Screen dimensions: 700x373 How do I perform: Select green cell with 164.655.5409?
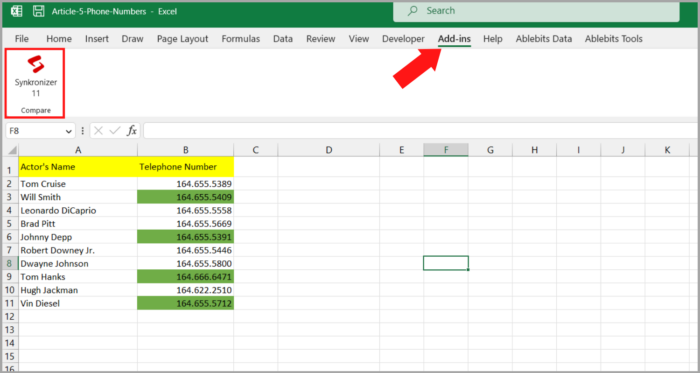(186, 197)
